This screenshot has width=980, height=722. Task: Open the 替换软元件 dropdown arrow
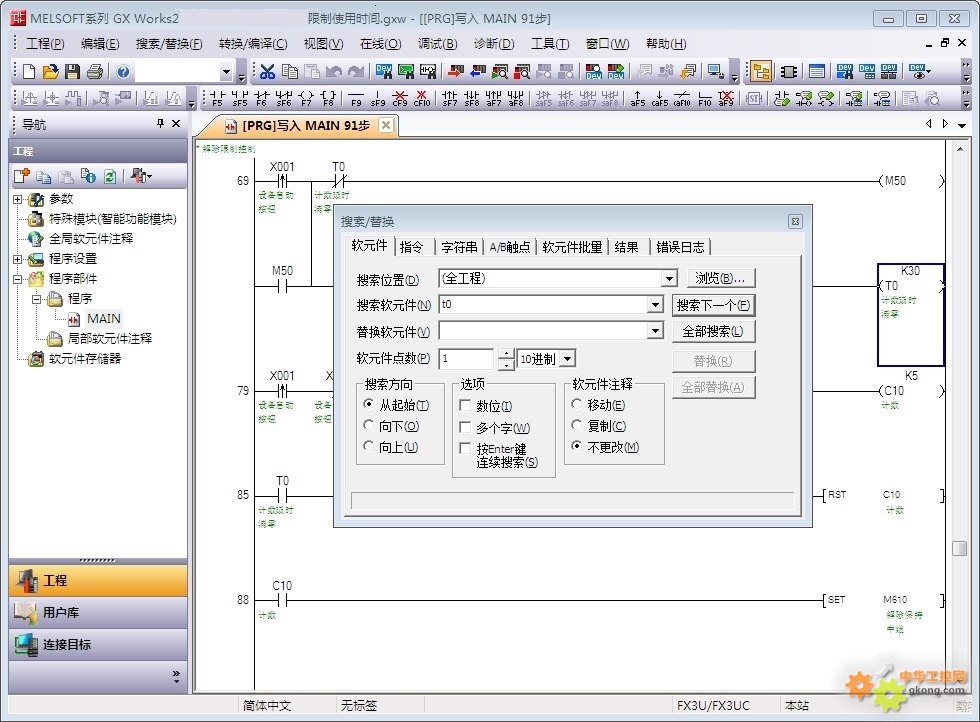[655, 330]
